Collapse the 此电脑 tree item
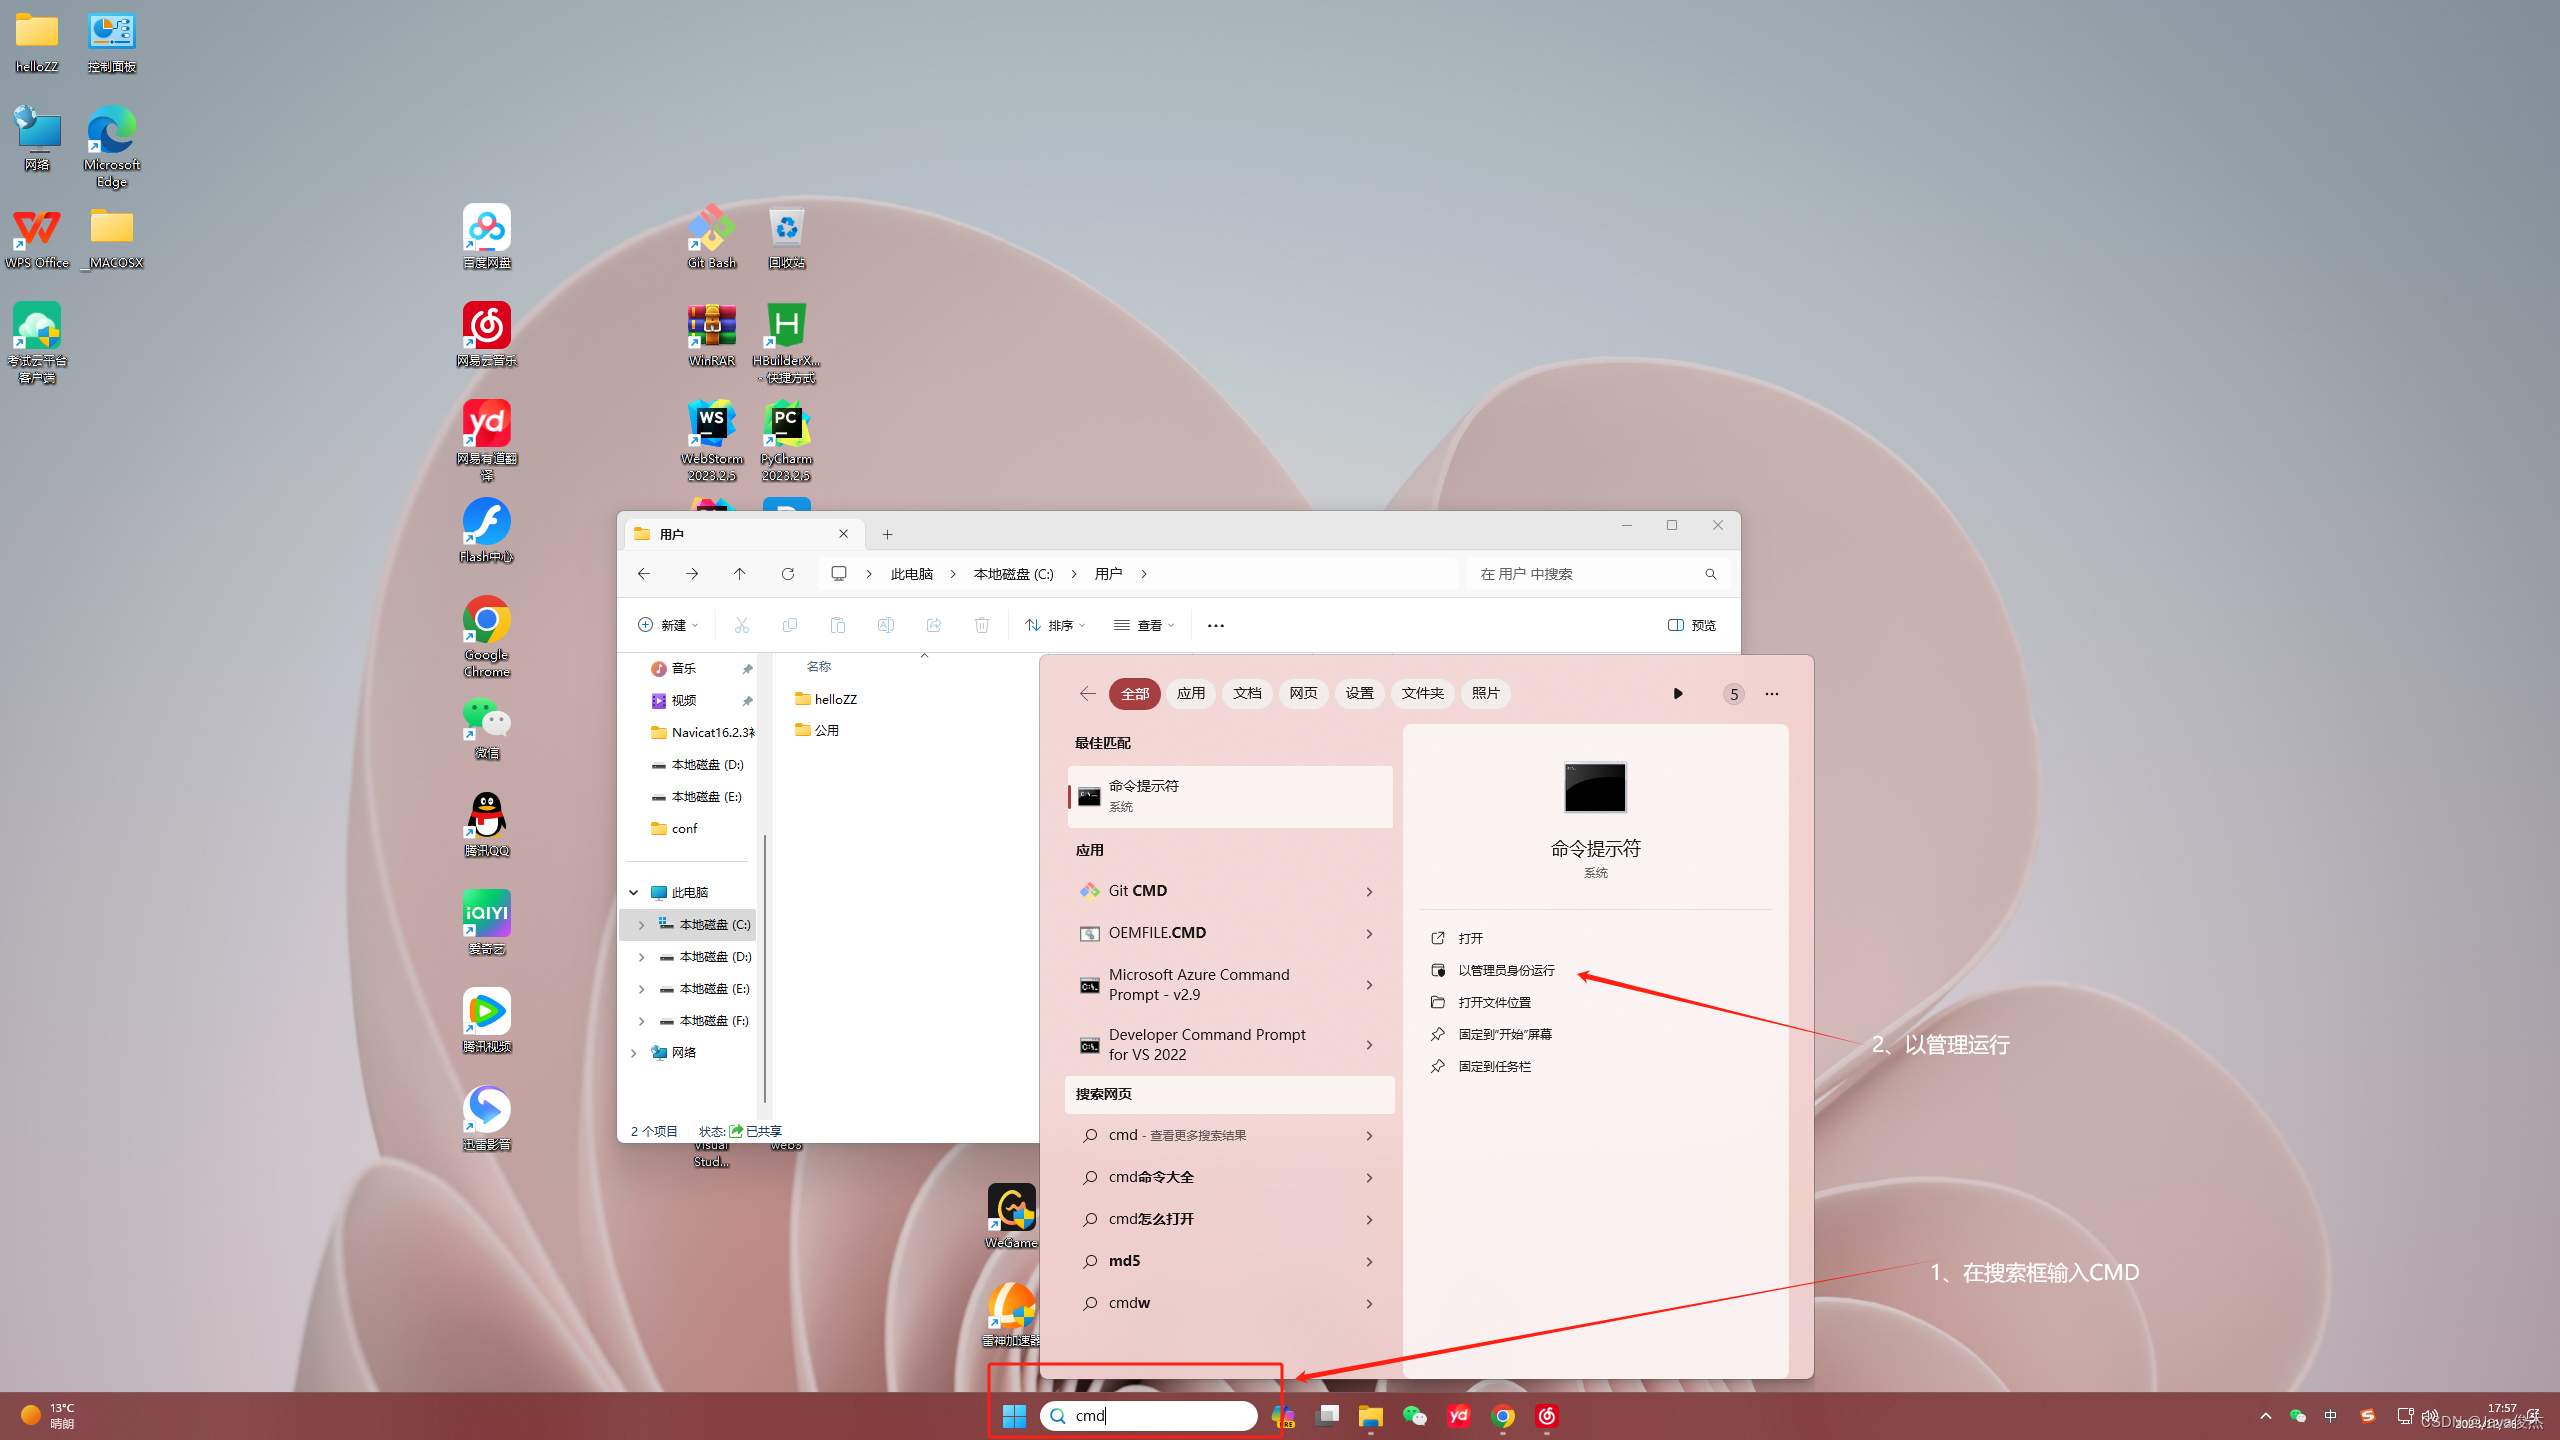Viewport: 2560px width, 1440px height. tap(633, 891)
